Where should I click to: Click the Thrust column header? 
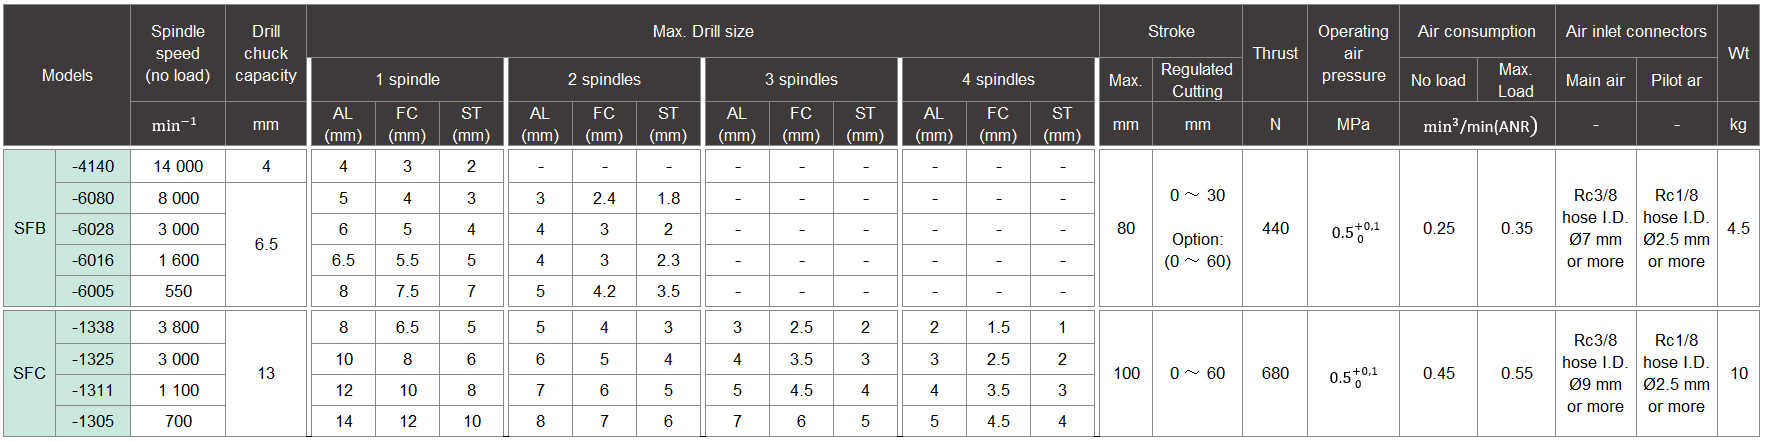tap(1275, 53)
